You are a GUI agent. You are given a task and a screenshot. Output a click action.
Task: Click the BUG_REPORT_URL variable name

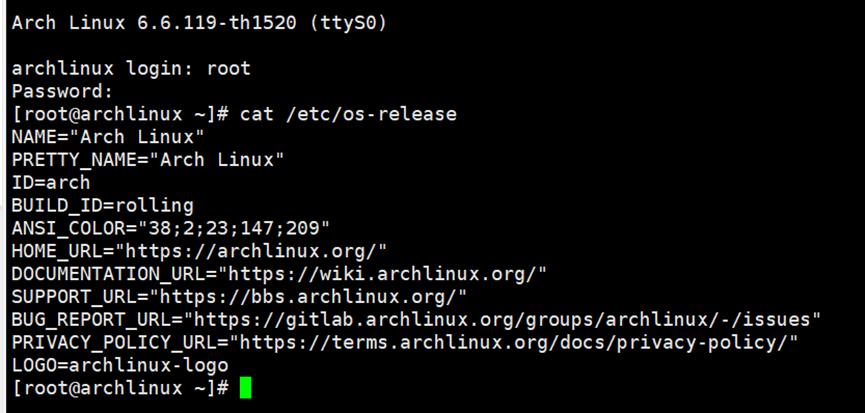click(88, 320)
